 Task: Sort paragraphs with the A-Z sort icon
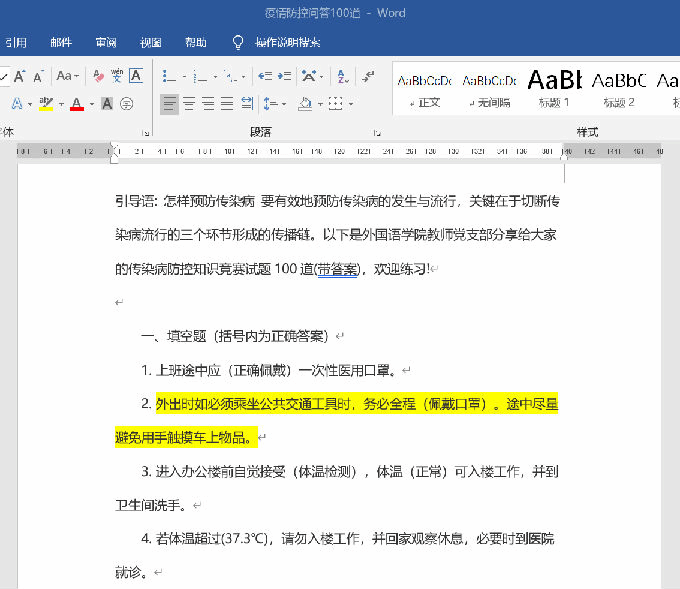tap(341, 76)
